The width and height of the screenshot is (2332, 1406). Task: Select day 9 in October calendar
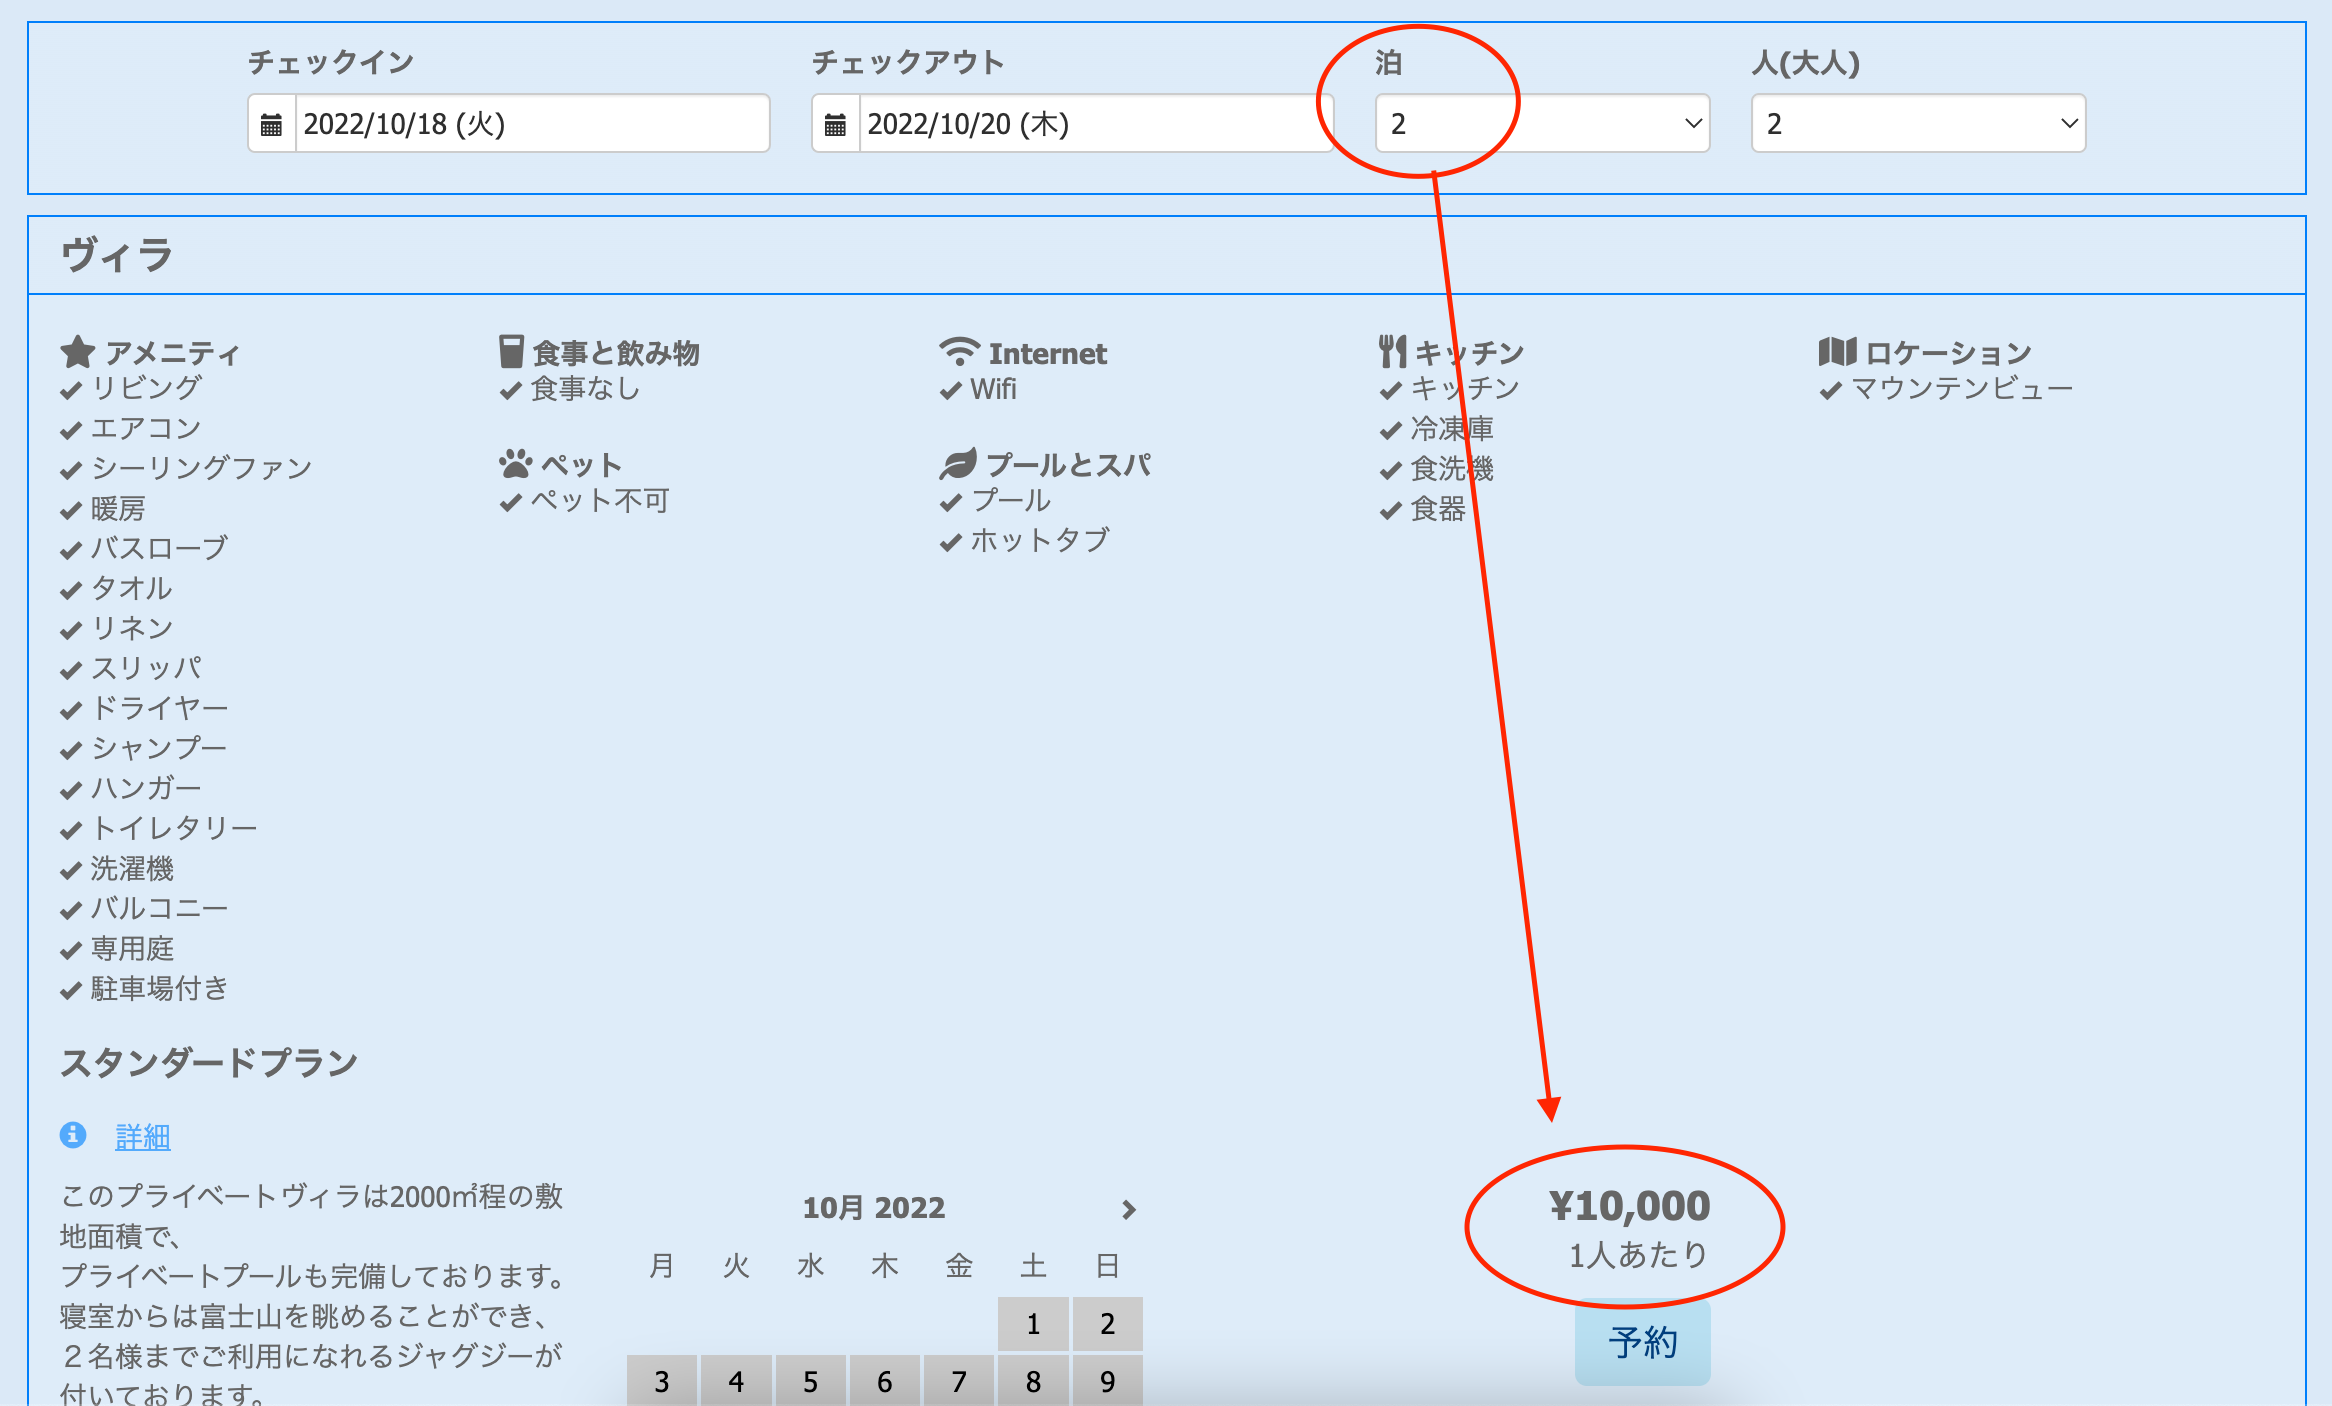click(x=1107, y=1381)
